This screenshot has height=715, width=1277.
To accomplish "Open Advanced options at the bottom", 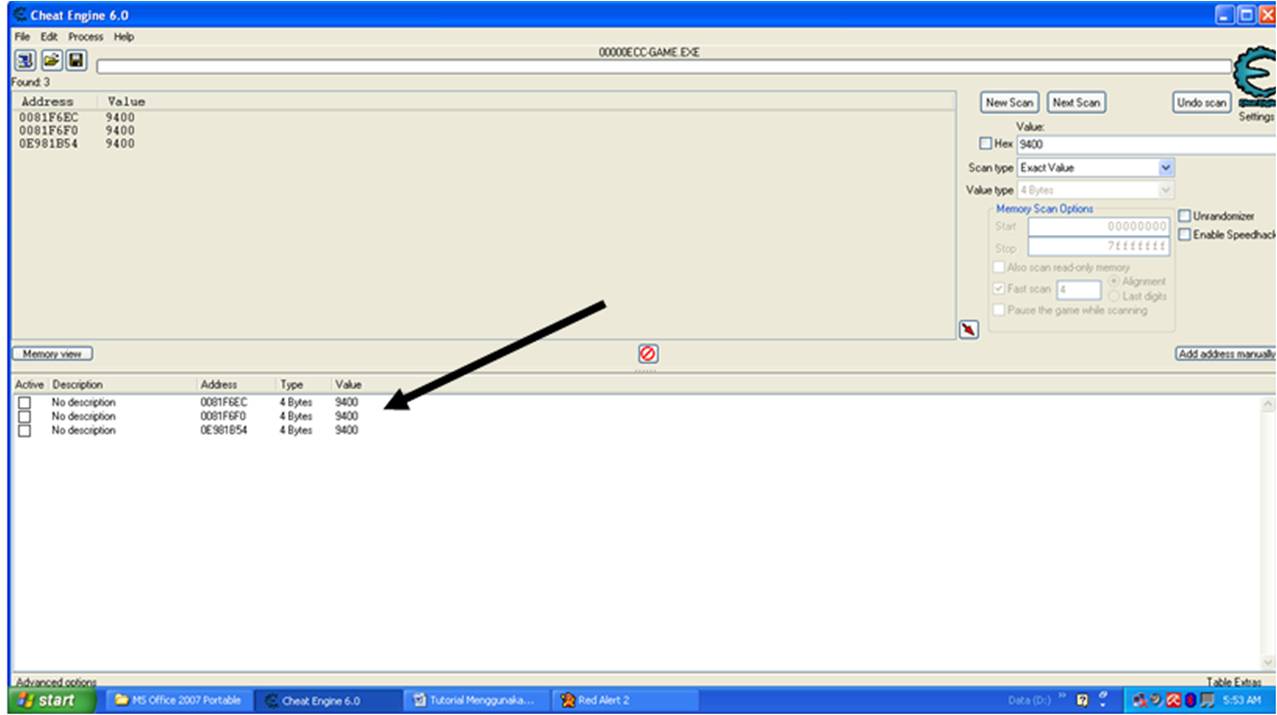I will (x=56, y=682).
